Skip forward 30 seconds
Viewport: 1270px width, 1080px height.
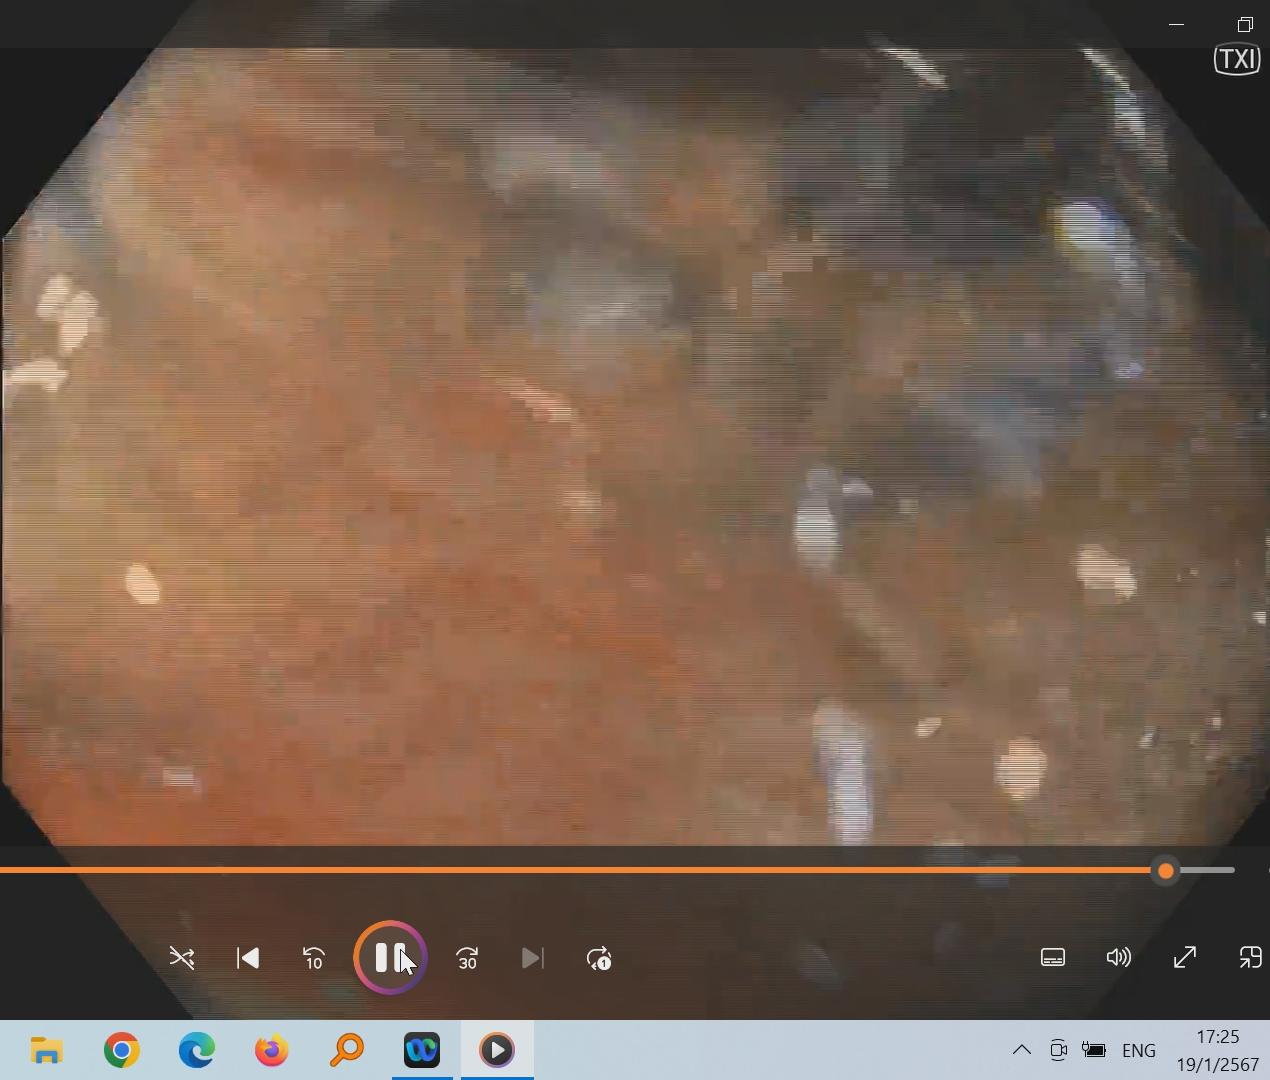(x=467, y=958)
